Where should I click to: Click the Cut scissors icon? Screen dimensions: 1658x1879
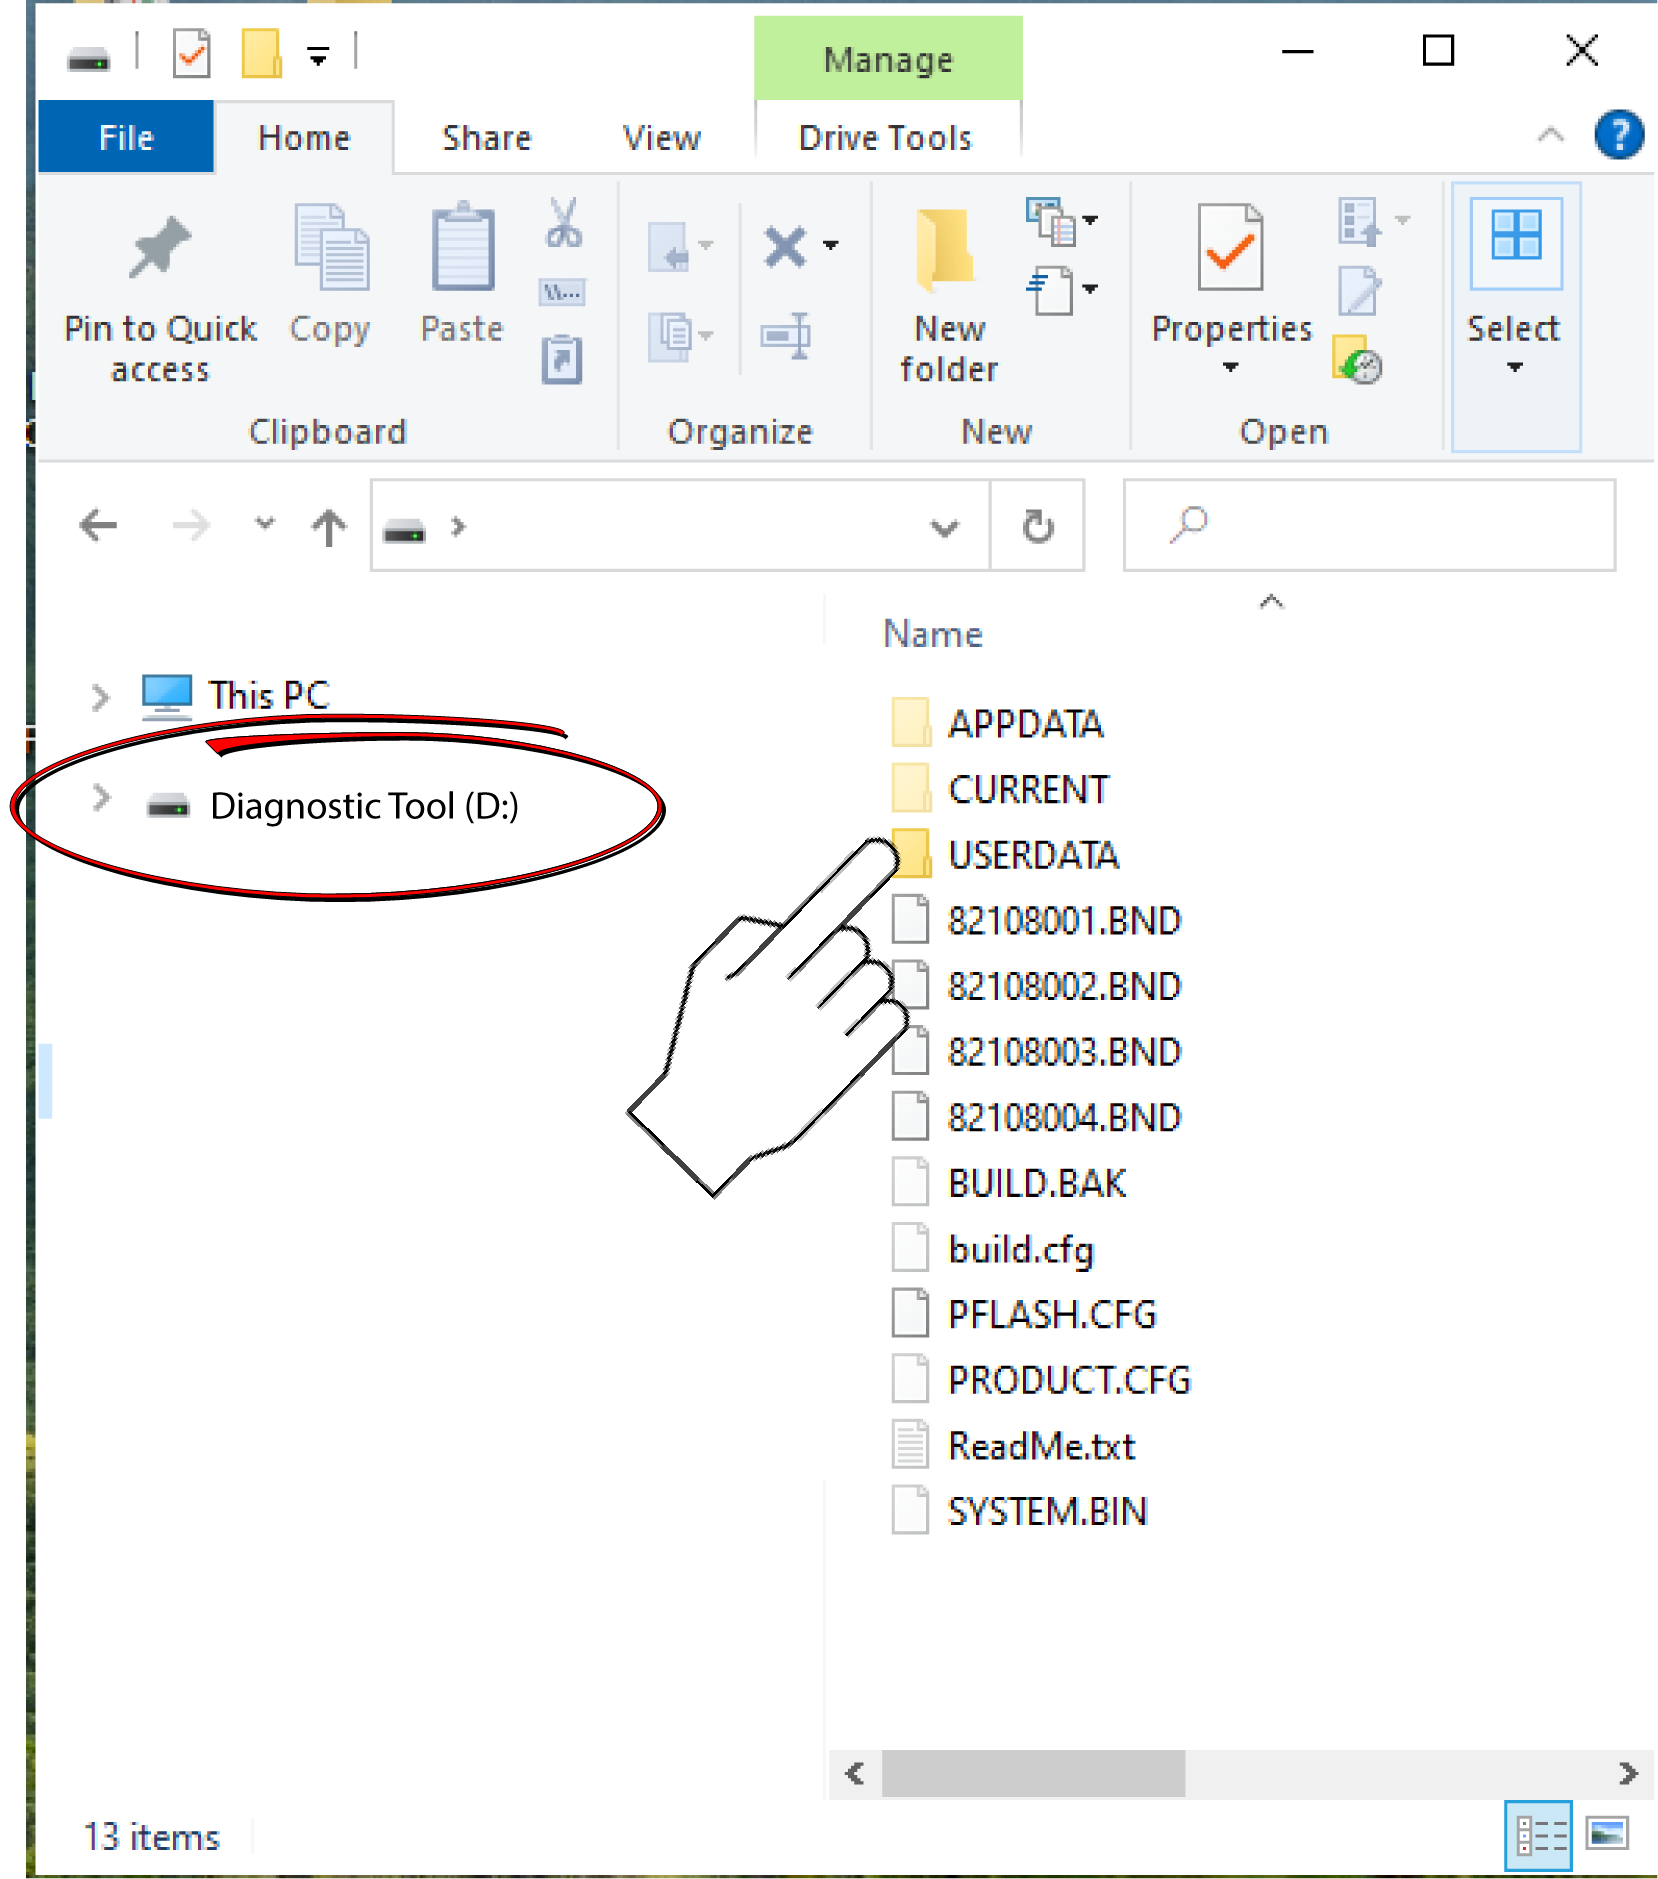tap(563, 223)
